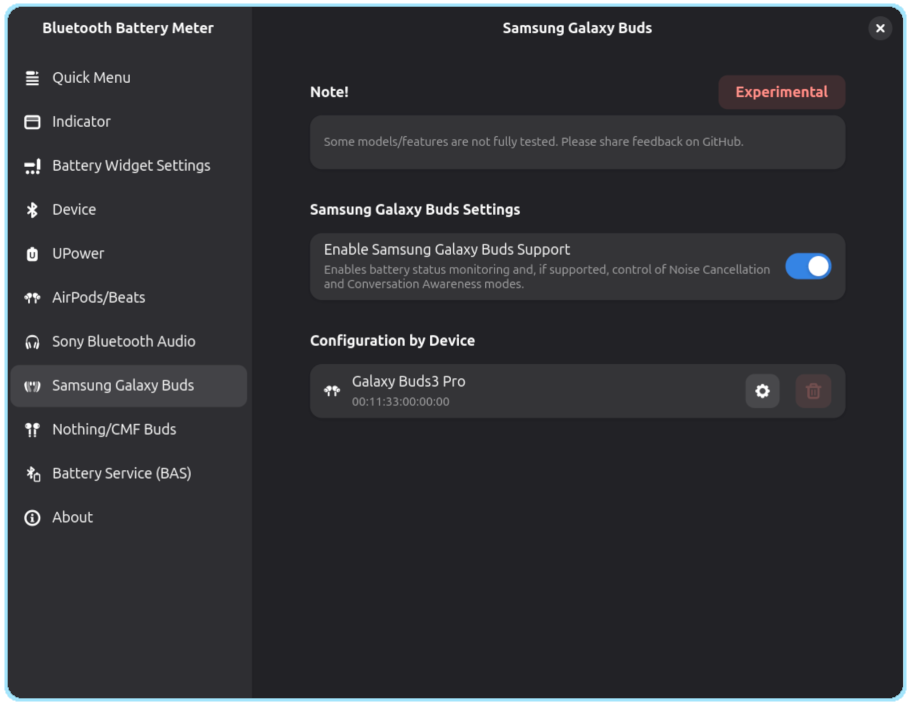
Task: Click the Battery Widget Settings icon
Action: 33,166
